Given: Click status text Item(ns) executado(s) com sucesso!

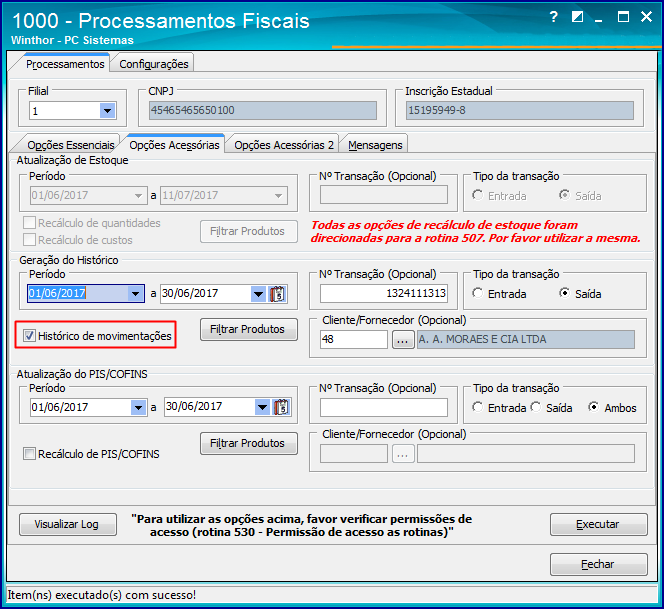Looking at the screenshot, I should 102,595.
